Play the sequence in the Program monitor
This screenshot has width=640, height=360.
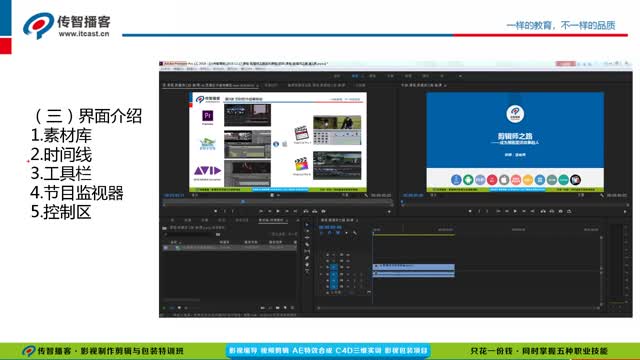pos(515,211)
